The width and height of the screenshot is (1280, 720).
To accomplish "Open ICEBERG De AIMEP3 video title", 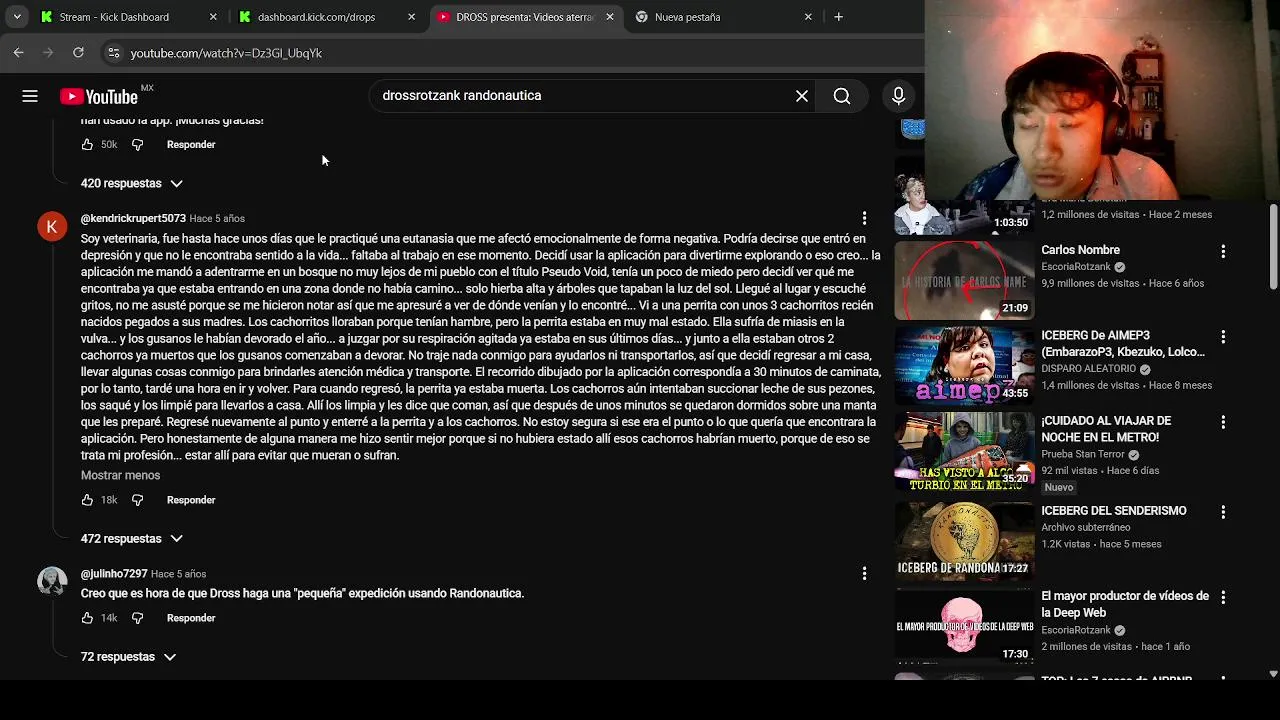I will click(1123, 344).
